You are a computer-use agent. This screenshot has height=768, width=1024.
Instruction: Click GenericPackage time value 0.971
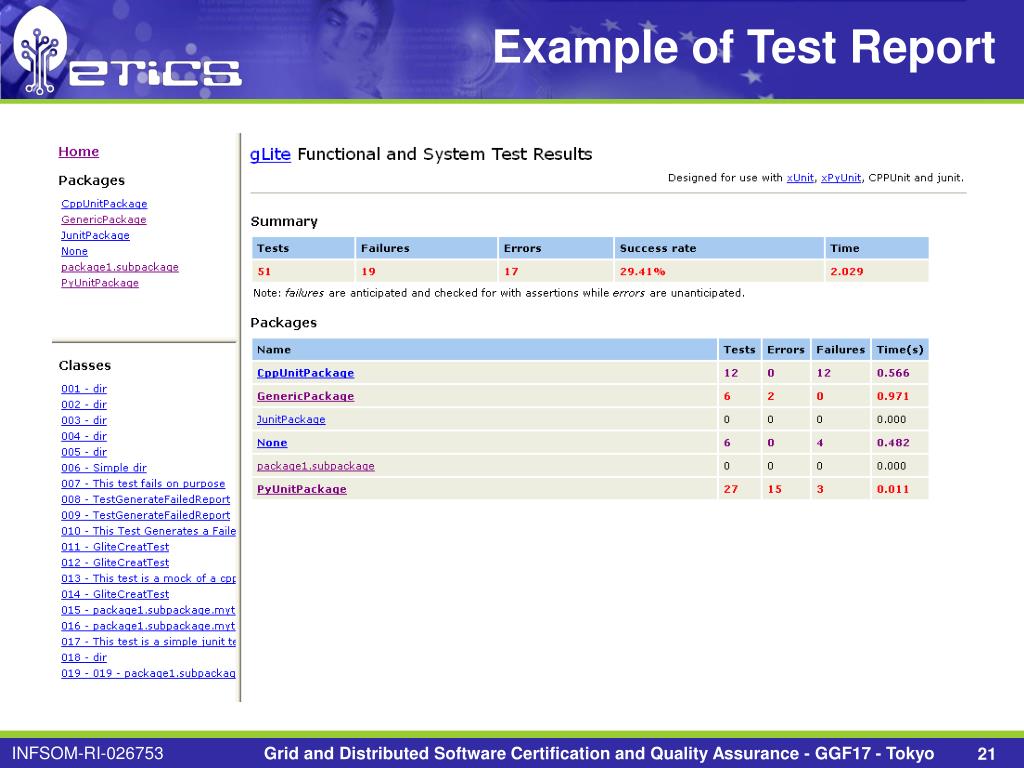coord(893,396)
